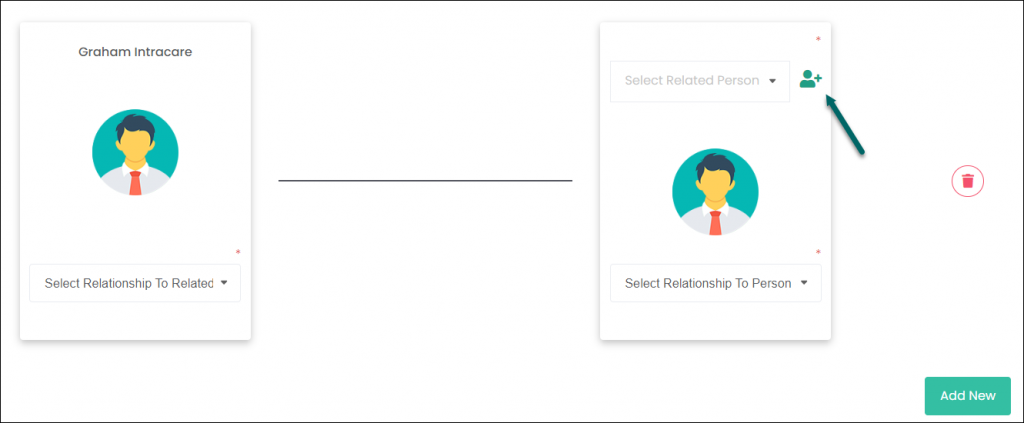The height and width of the screenshot is (423, 1024).
Task: Click the caret beside Select Relationship To Person
Action: tap(804, 283)
